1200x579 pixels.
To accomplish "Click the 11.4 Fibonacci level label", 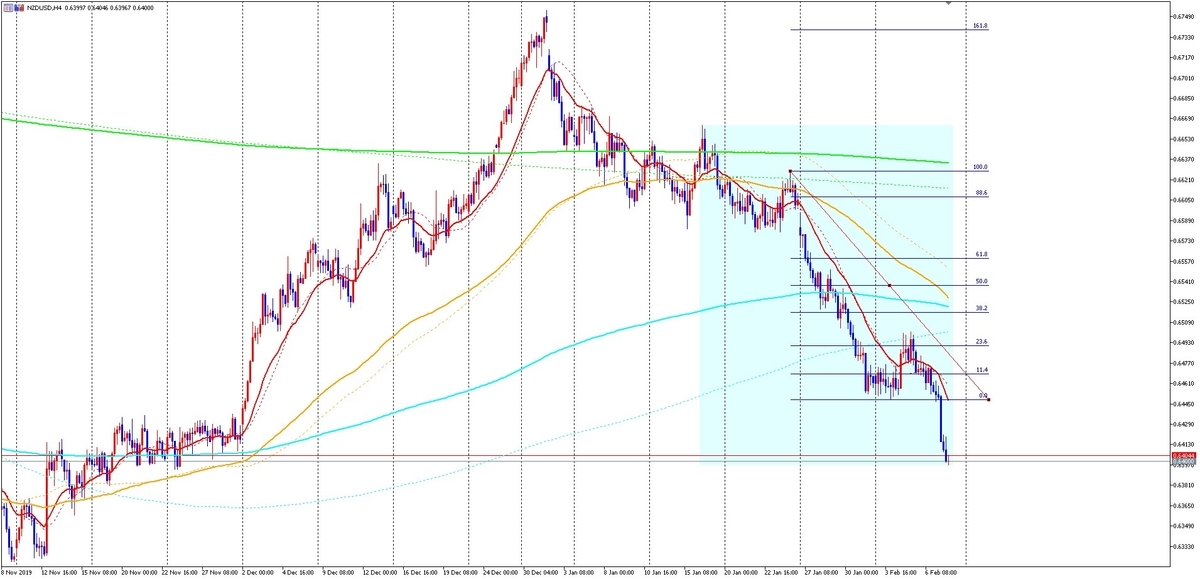I will [x=981, y=370].
